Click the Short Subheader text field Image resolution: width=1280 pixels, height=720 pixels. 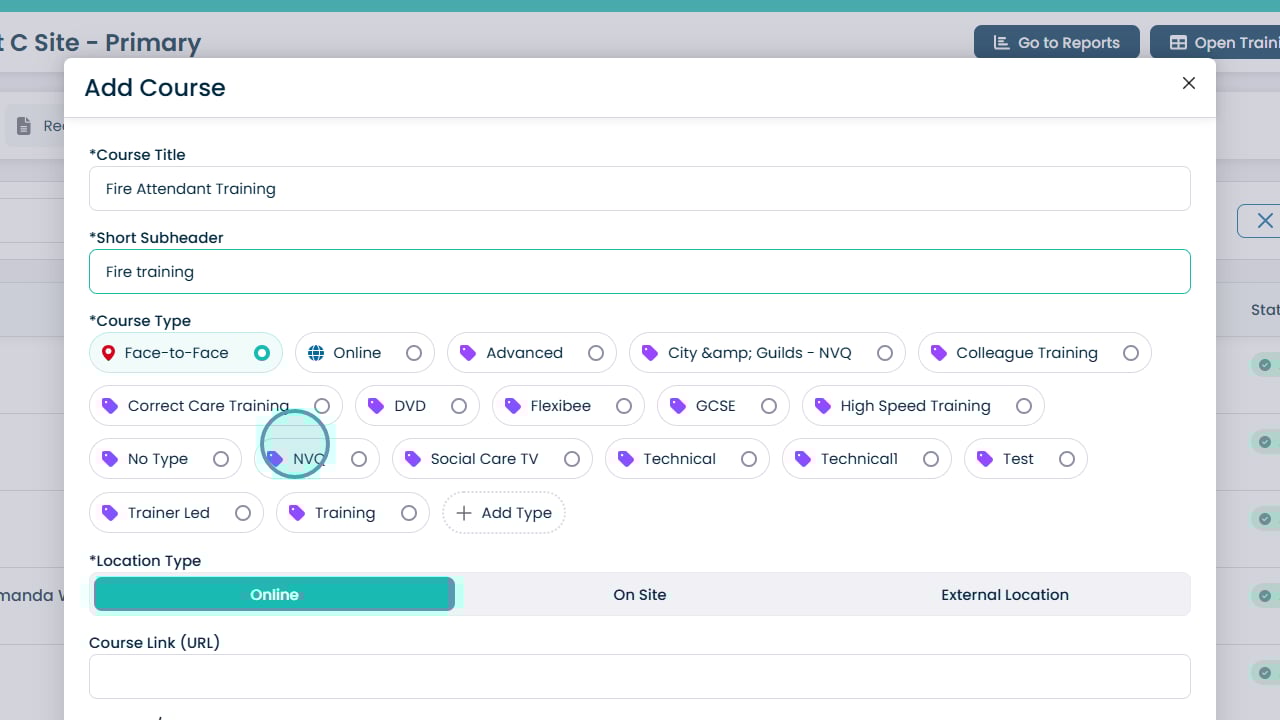point(639,272)
